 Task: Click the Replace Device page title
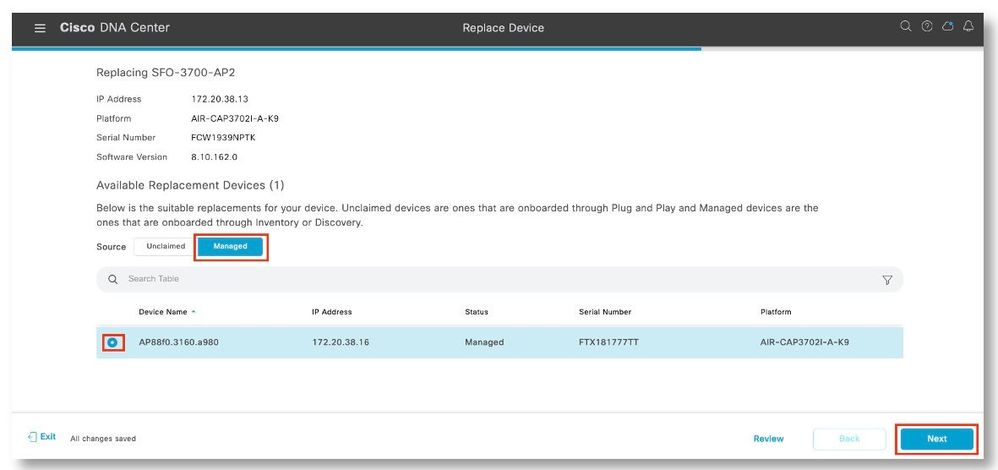[x=503, y=28]
